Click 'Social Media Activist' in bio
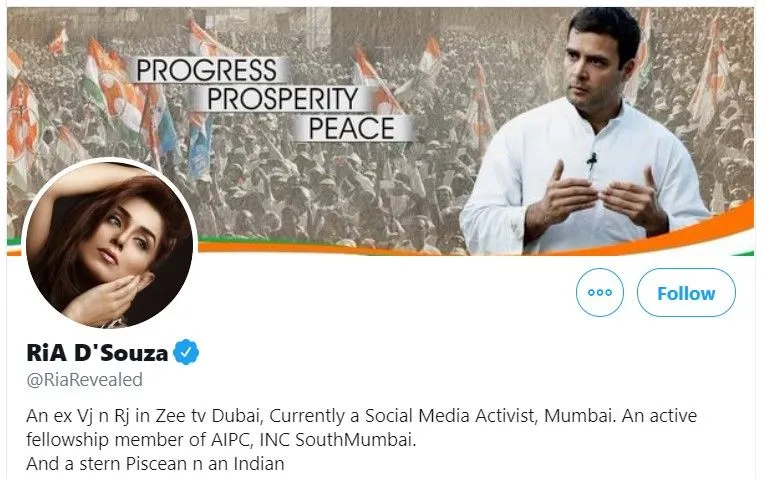This screenshot has height=479, width=766. point(449,416)
